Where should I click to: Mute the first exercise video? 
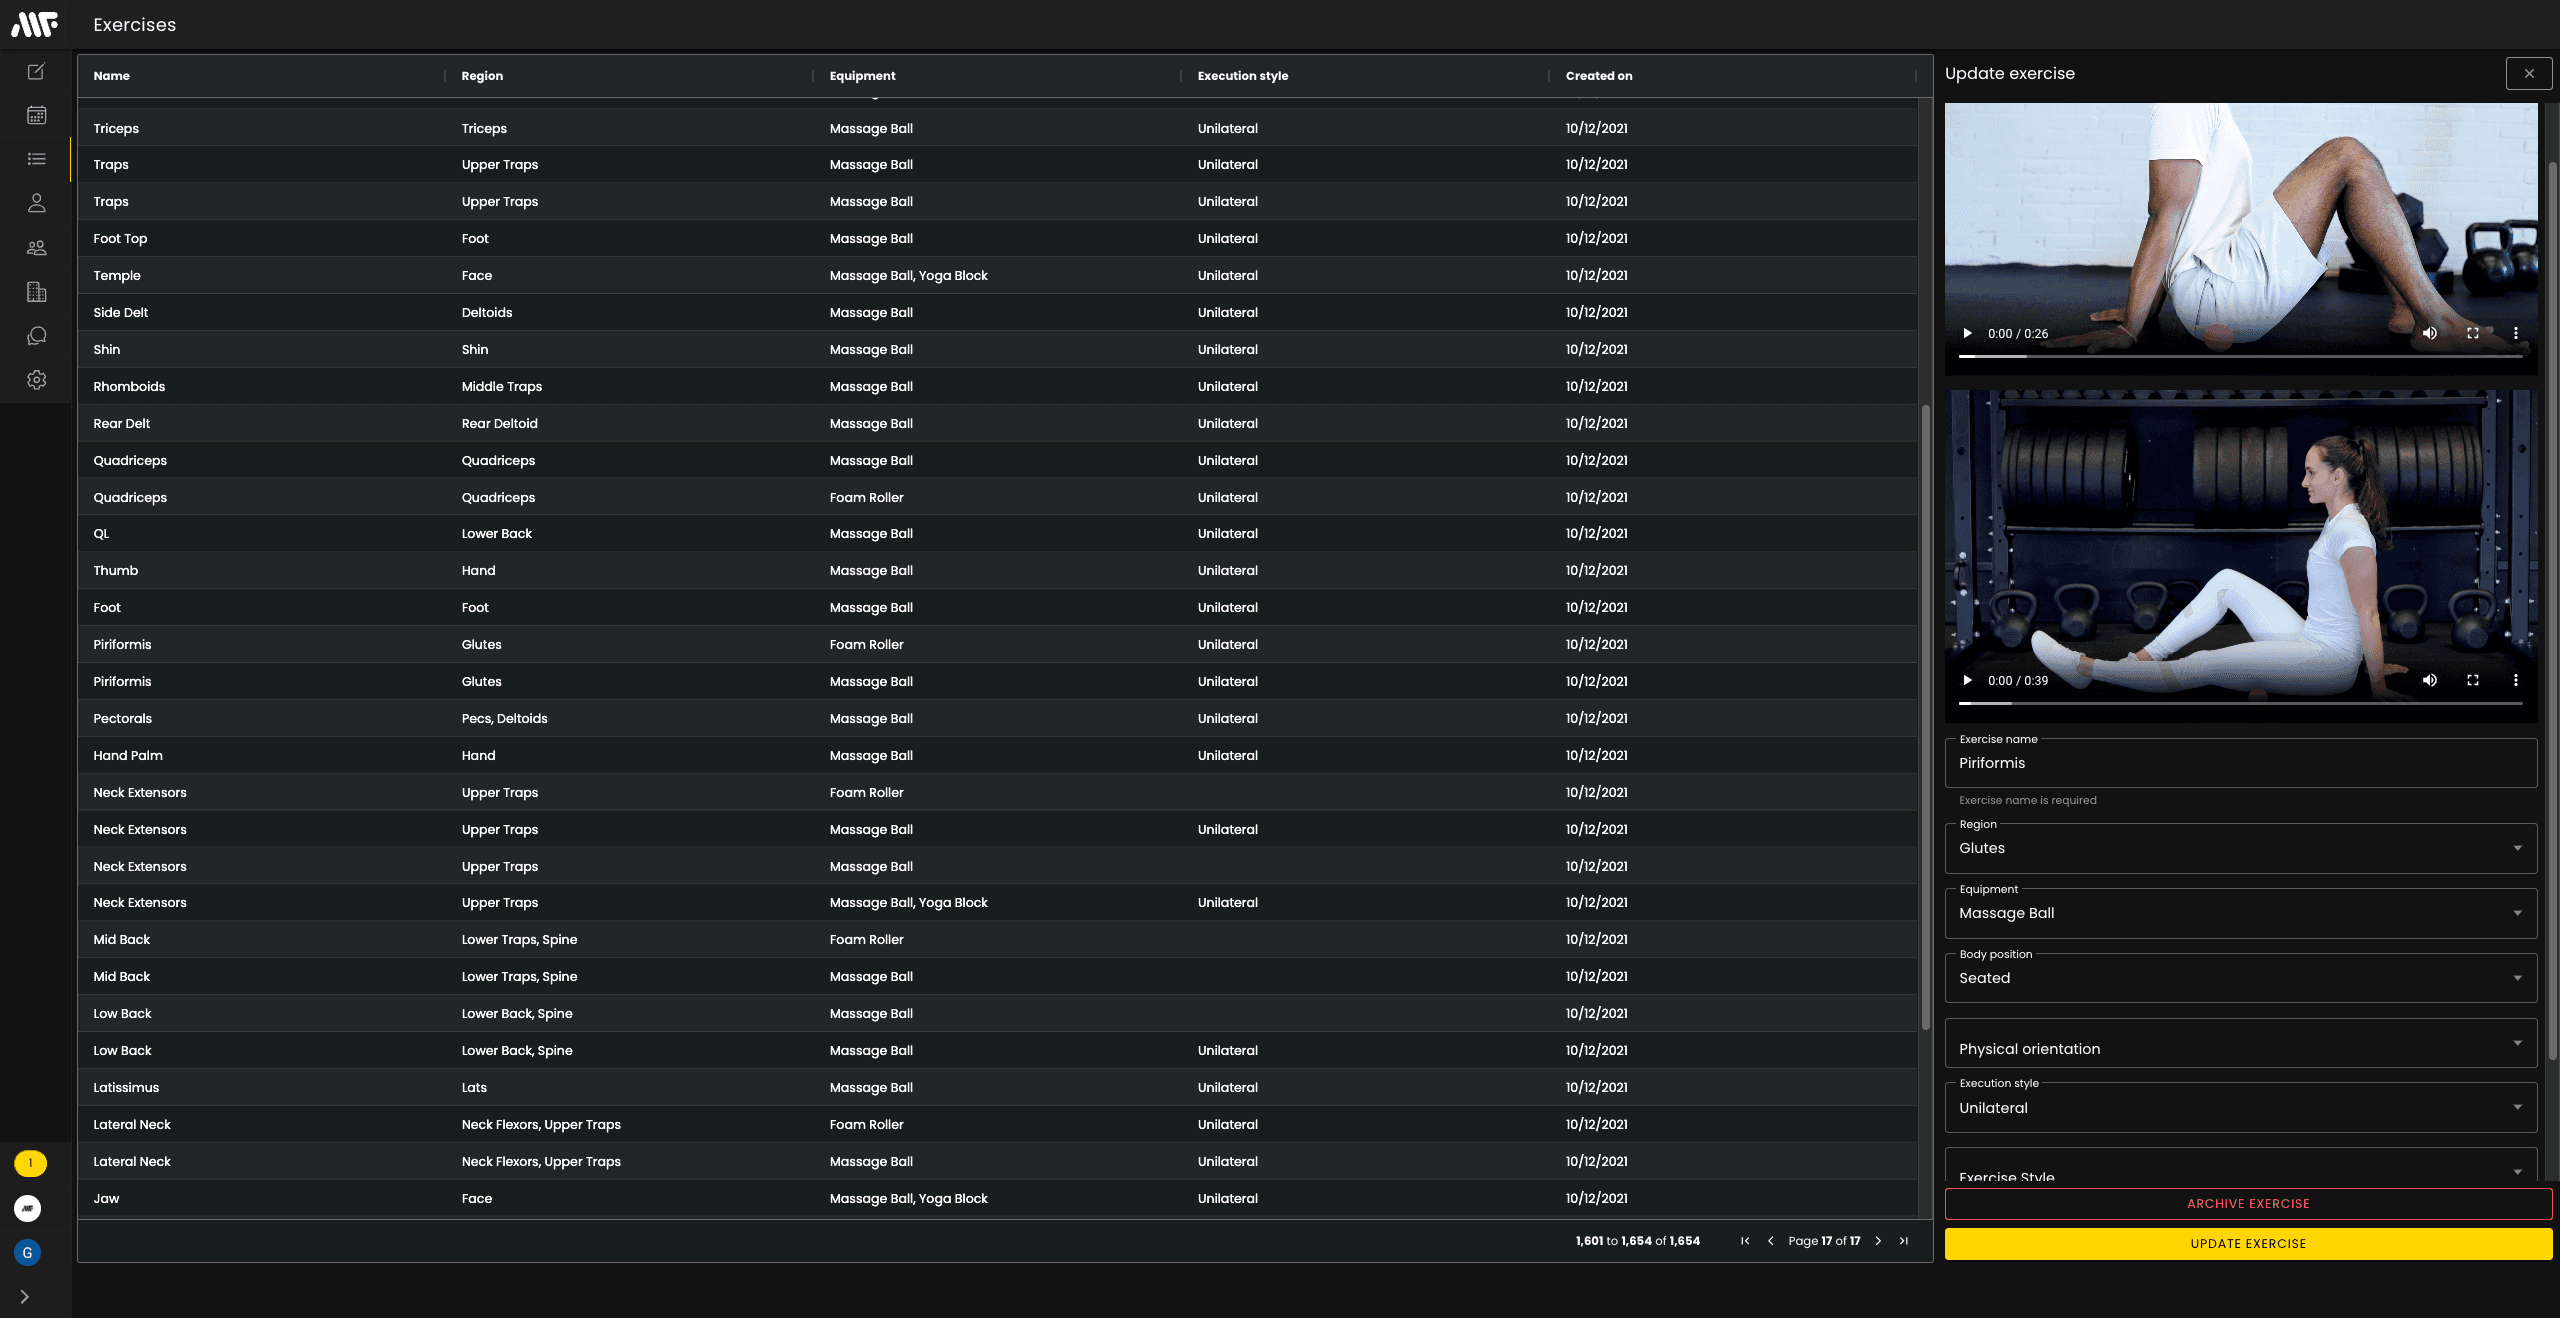click(2429, 333)
